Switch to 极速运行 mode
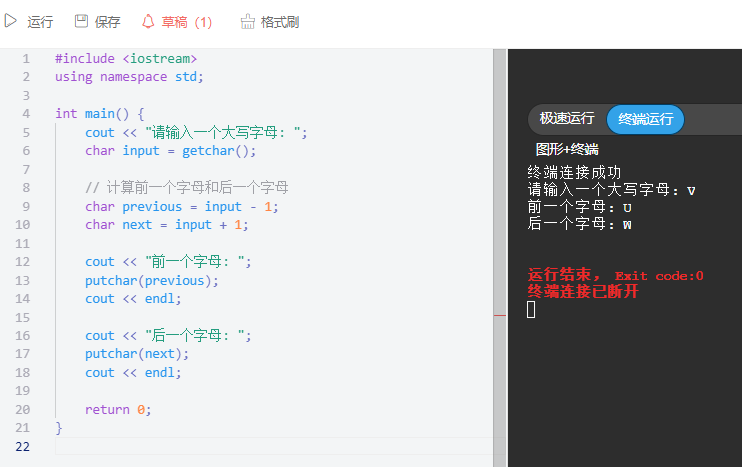This screenshot has height=467, width=742. [x=567, y=118]
